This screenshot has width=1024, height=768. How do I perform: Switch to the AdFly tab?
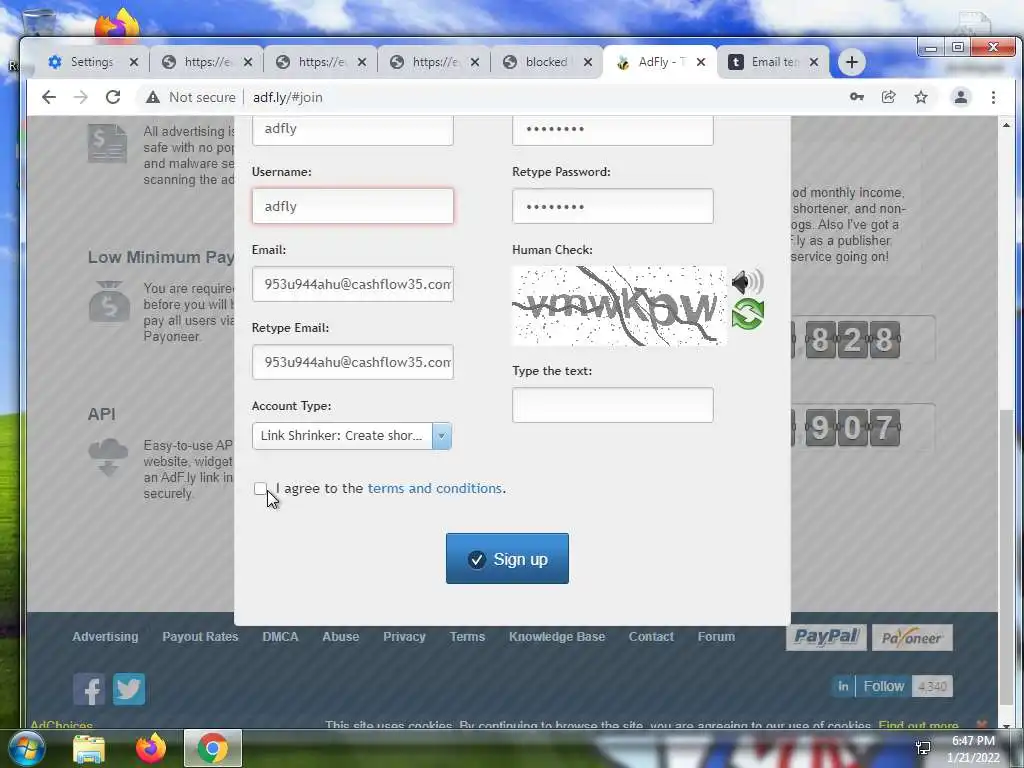[x=660, y=62]
